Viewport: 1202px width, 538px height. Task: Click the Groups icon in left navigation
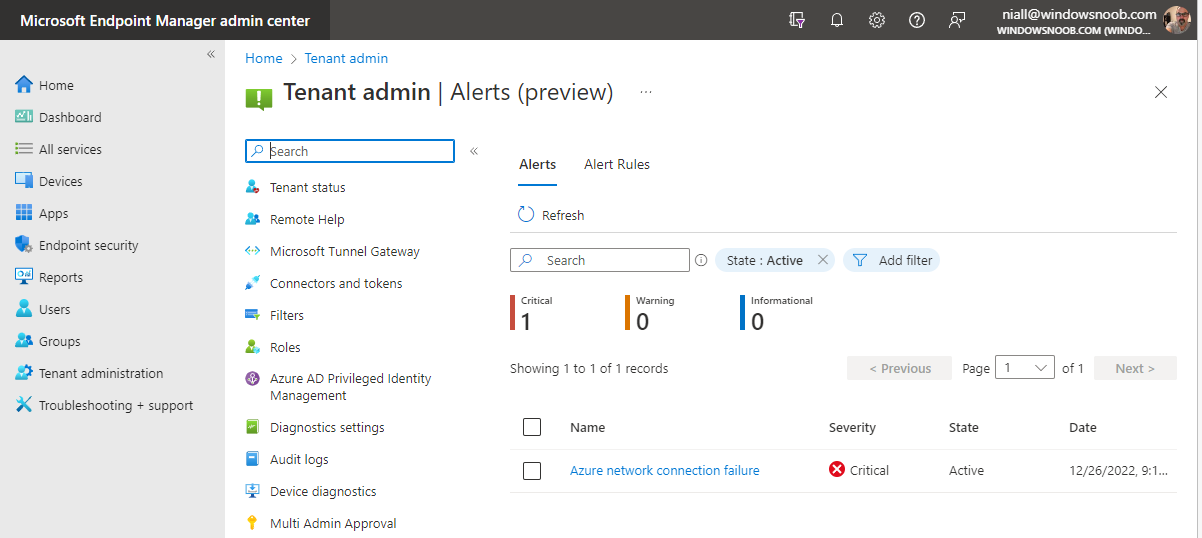point(24,341)
